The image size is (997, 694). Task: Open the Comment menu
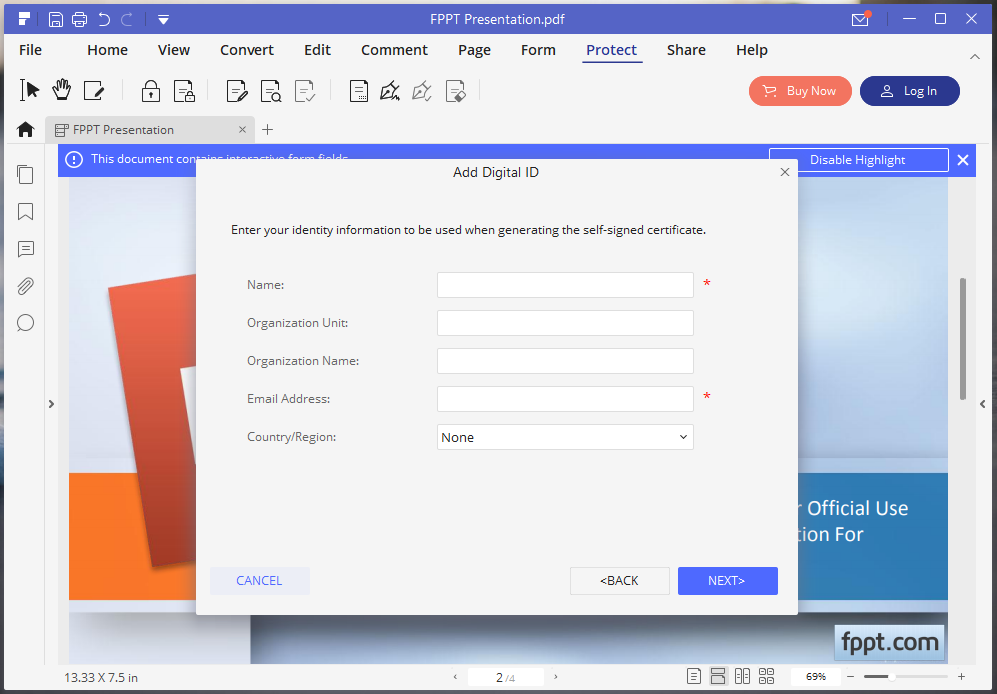pyautogui.click(x=394, y=50)
